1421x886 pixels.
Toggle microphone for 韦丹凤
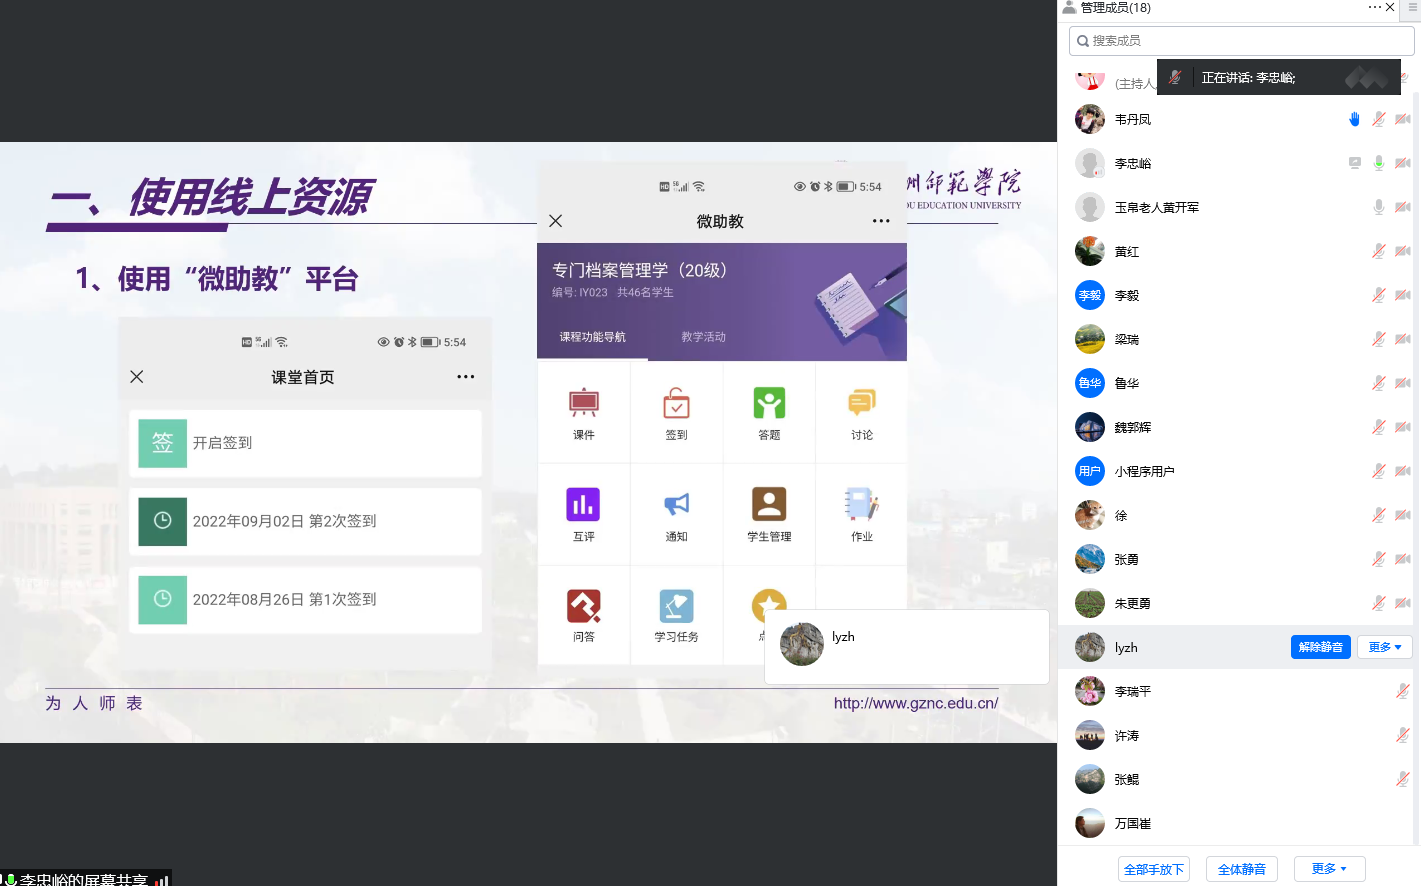[1379, 119]
